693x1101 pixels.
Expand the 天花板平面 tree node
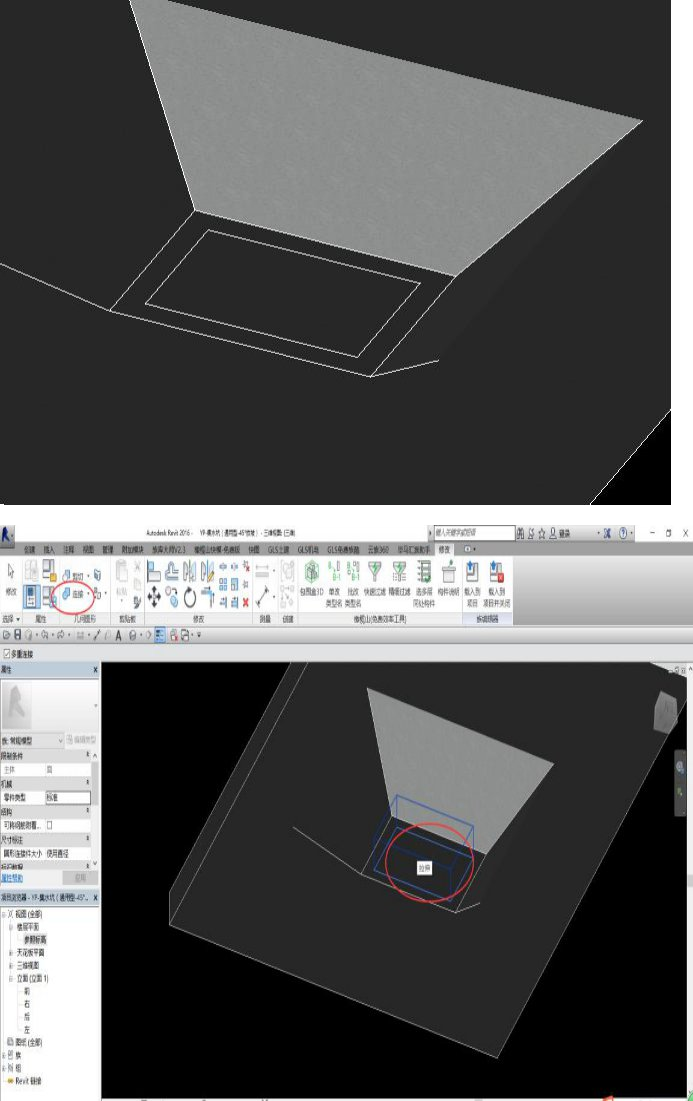coord(11,951)
